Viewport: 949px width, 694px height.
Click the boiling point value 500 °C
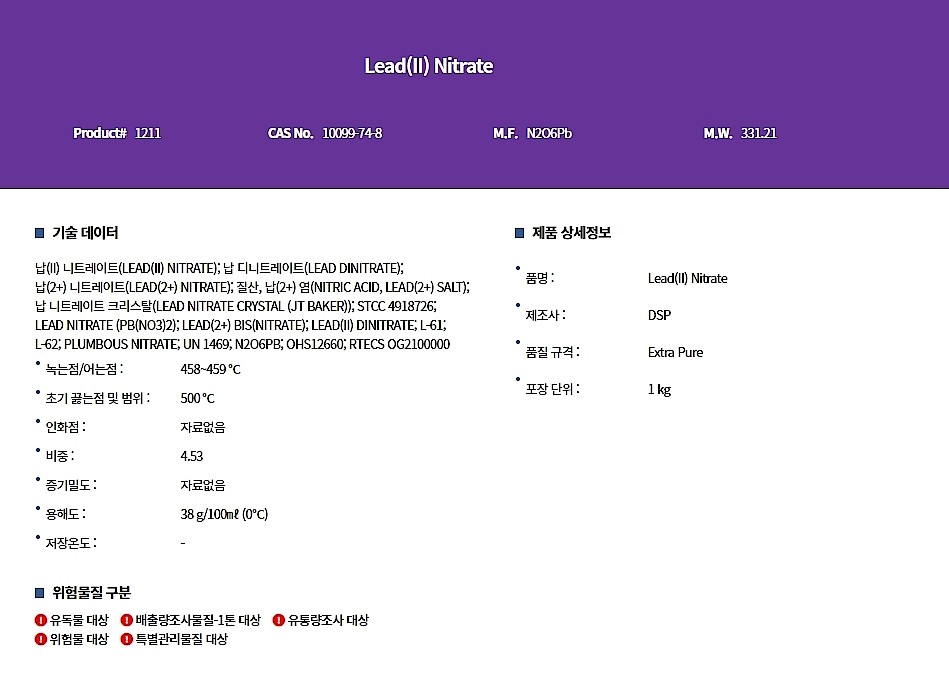[x=197, y=398]
